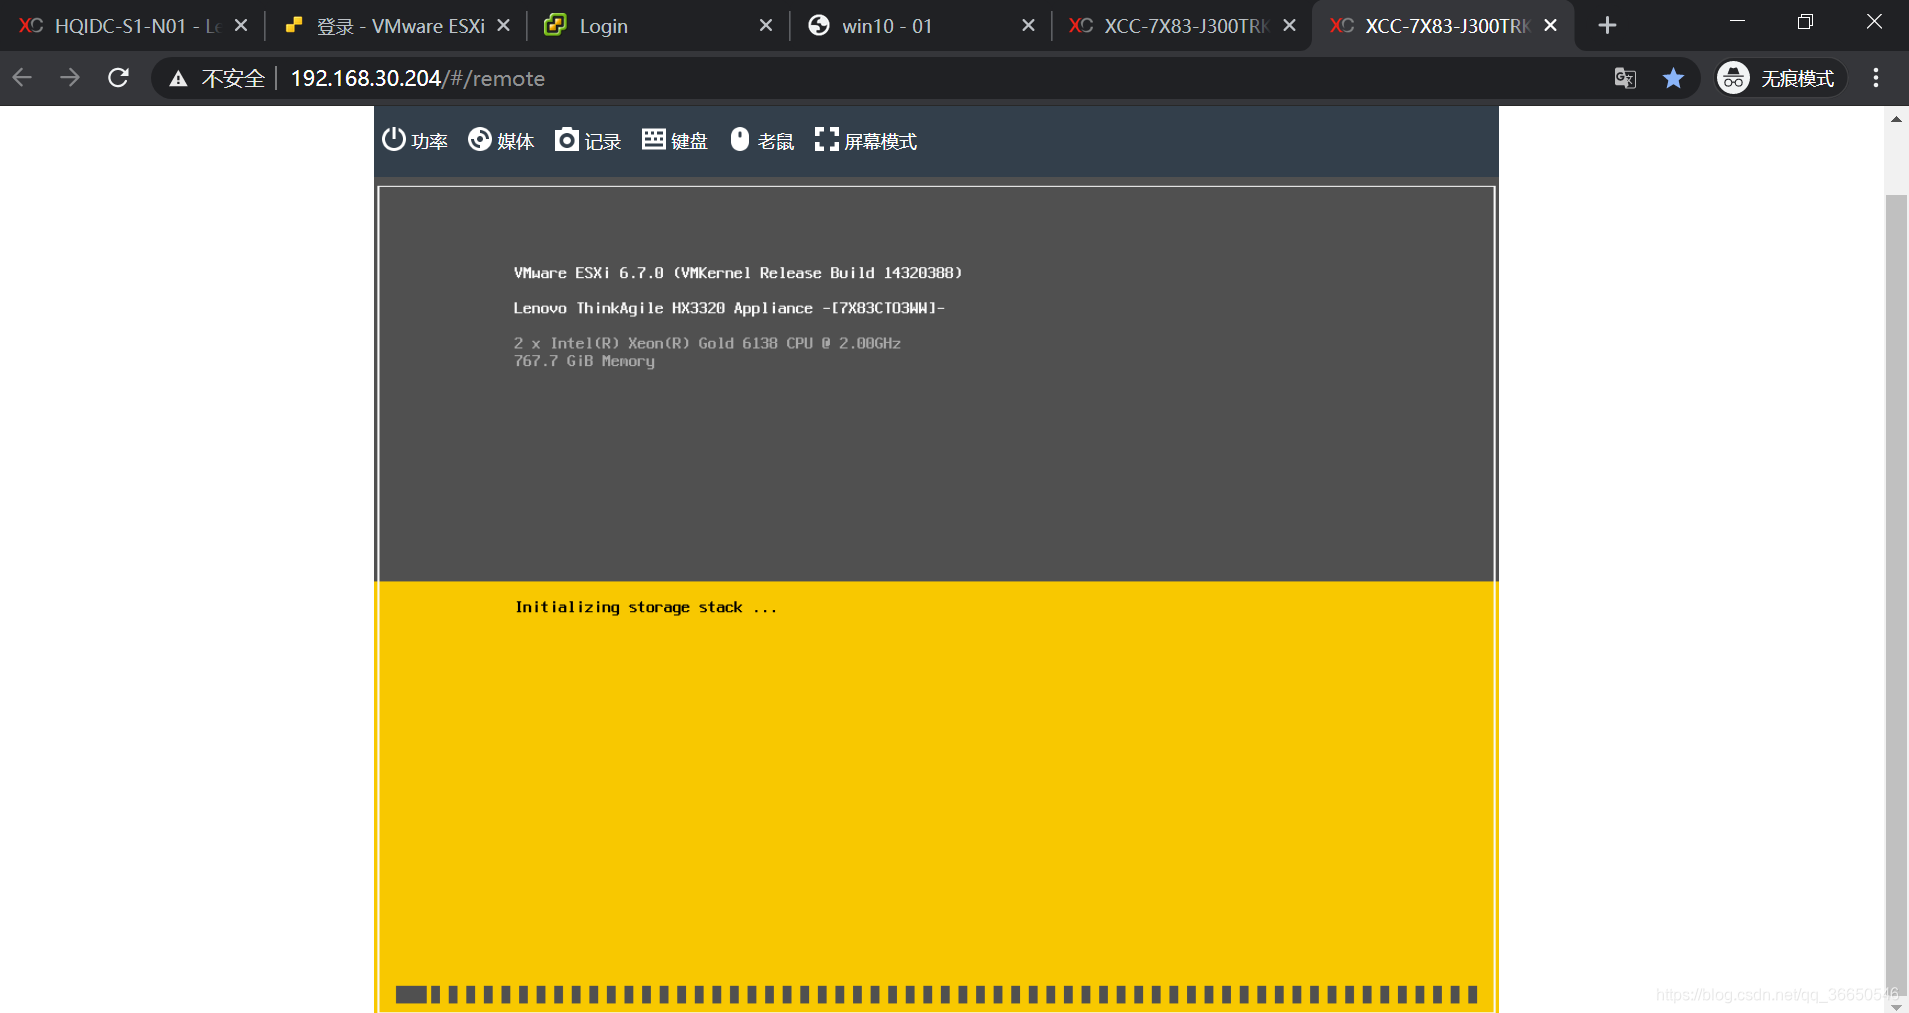Click the ESXi boot progress bar

936,994
